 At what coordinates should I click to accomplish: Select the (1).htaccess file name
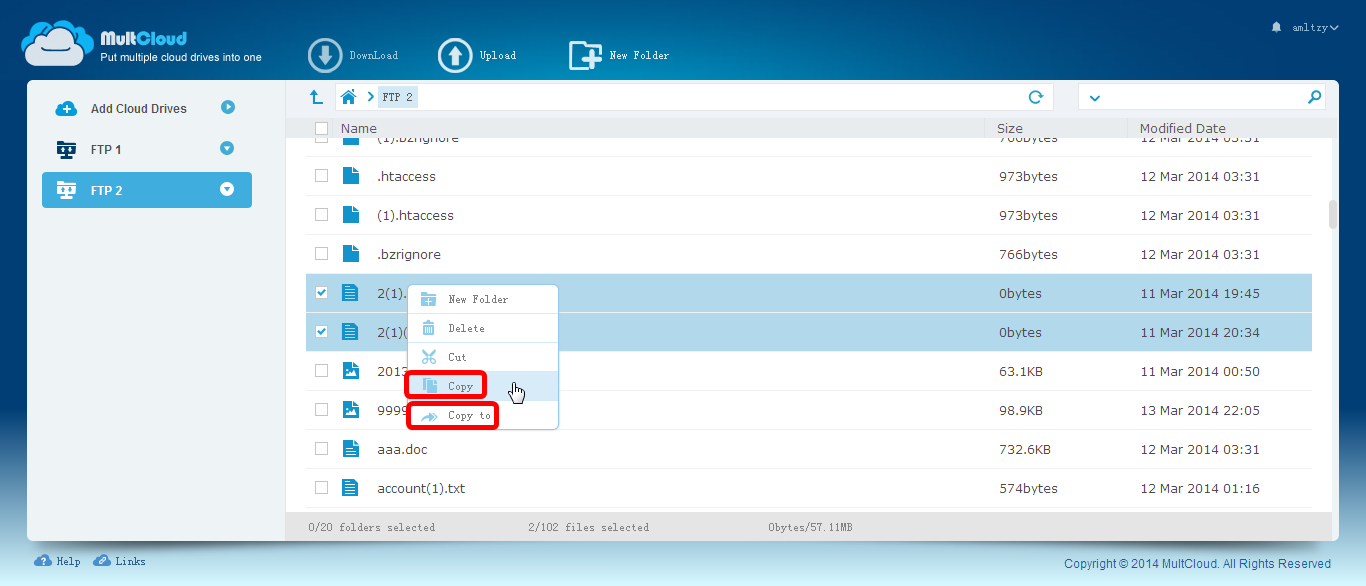(x=415, y=215)
